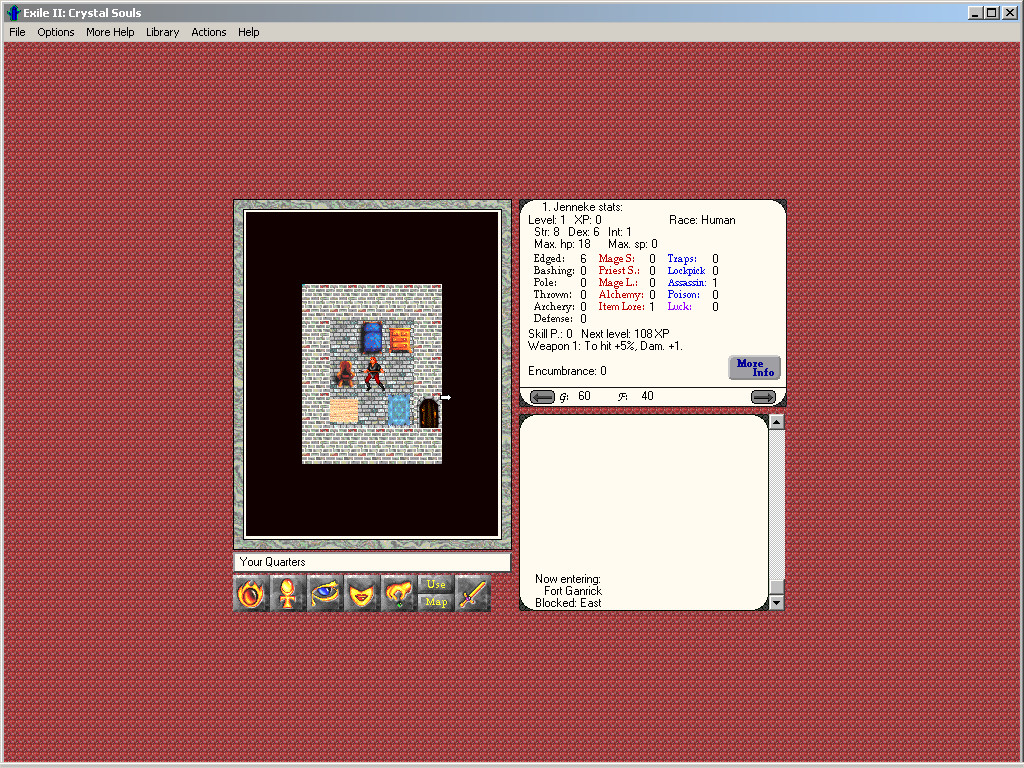Viewport: 1024px width, 768px height.
Task: Click the 'Race: Human' text
Action: tap(702, 220)
